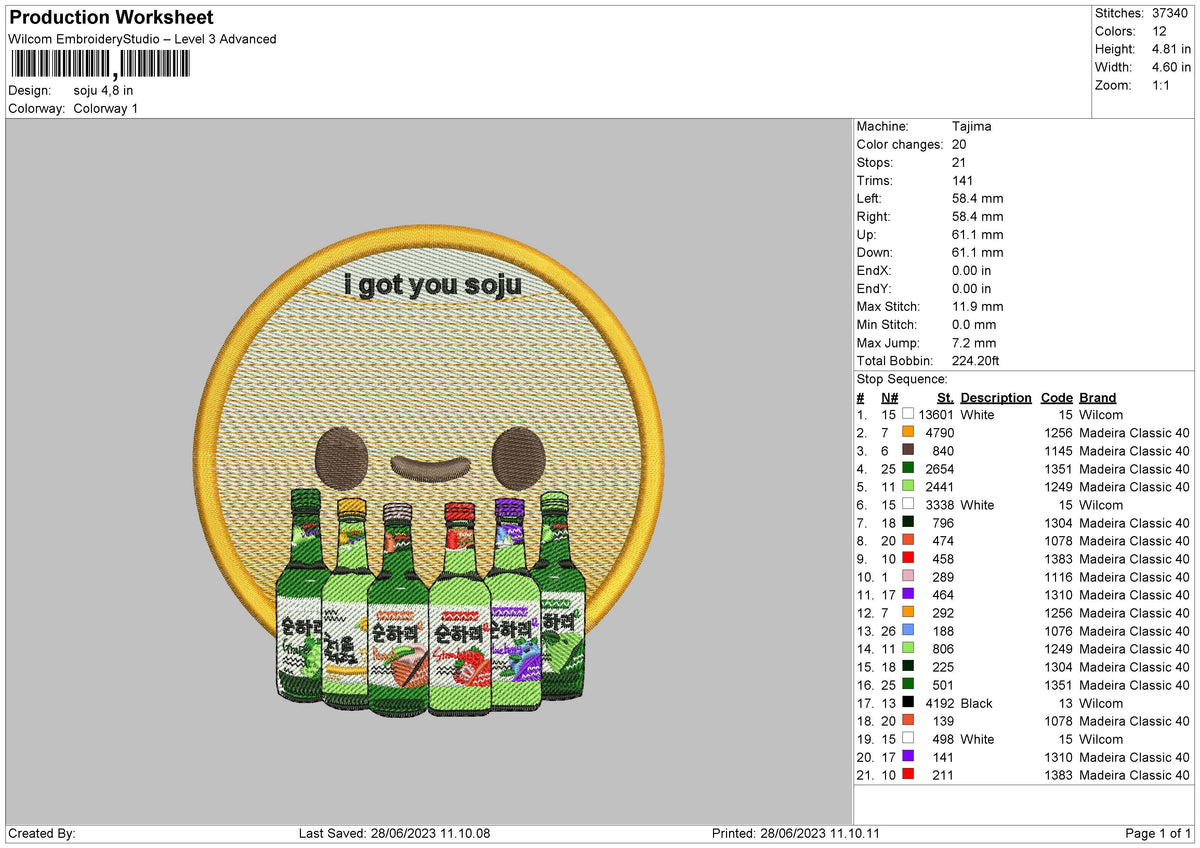The height and width of the screenshot is (848, 1200).
Task: Click the Trims value 141
Action: coord(964,180)
